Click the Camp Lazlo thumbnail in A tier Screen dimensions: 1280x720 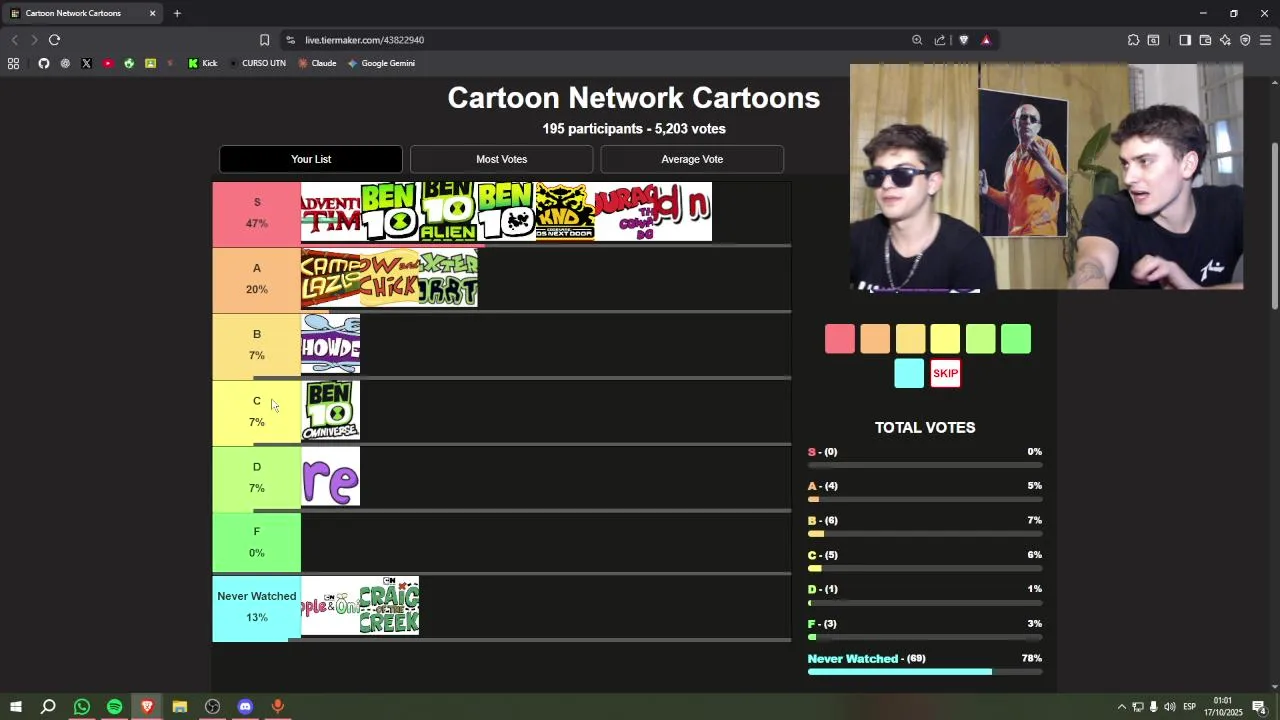pos(330,278)
